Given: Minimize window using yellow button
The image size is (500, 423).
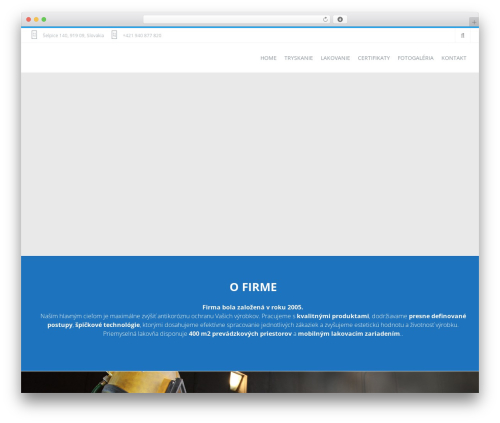Looking at the screenshot, I should click(36, 19).
